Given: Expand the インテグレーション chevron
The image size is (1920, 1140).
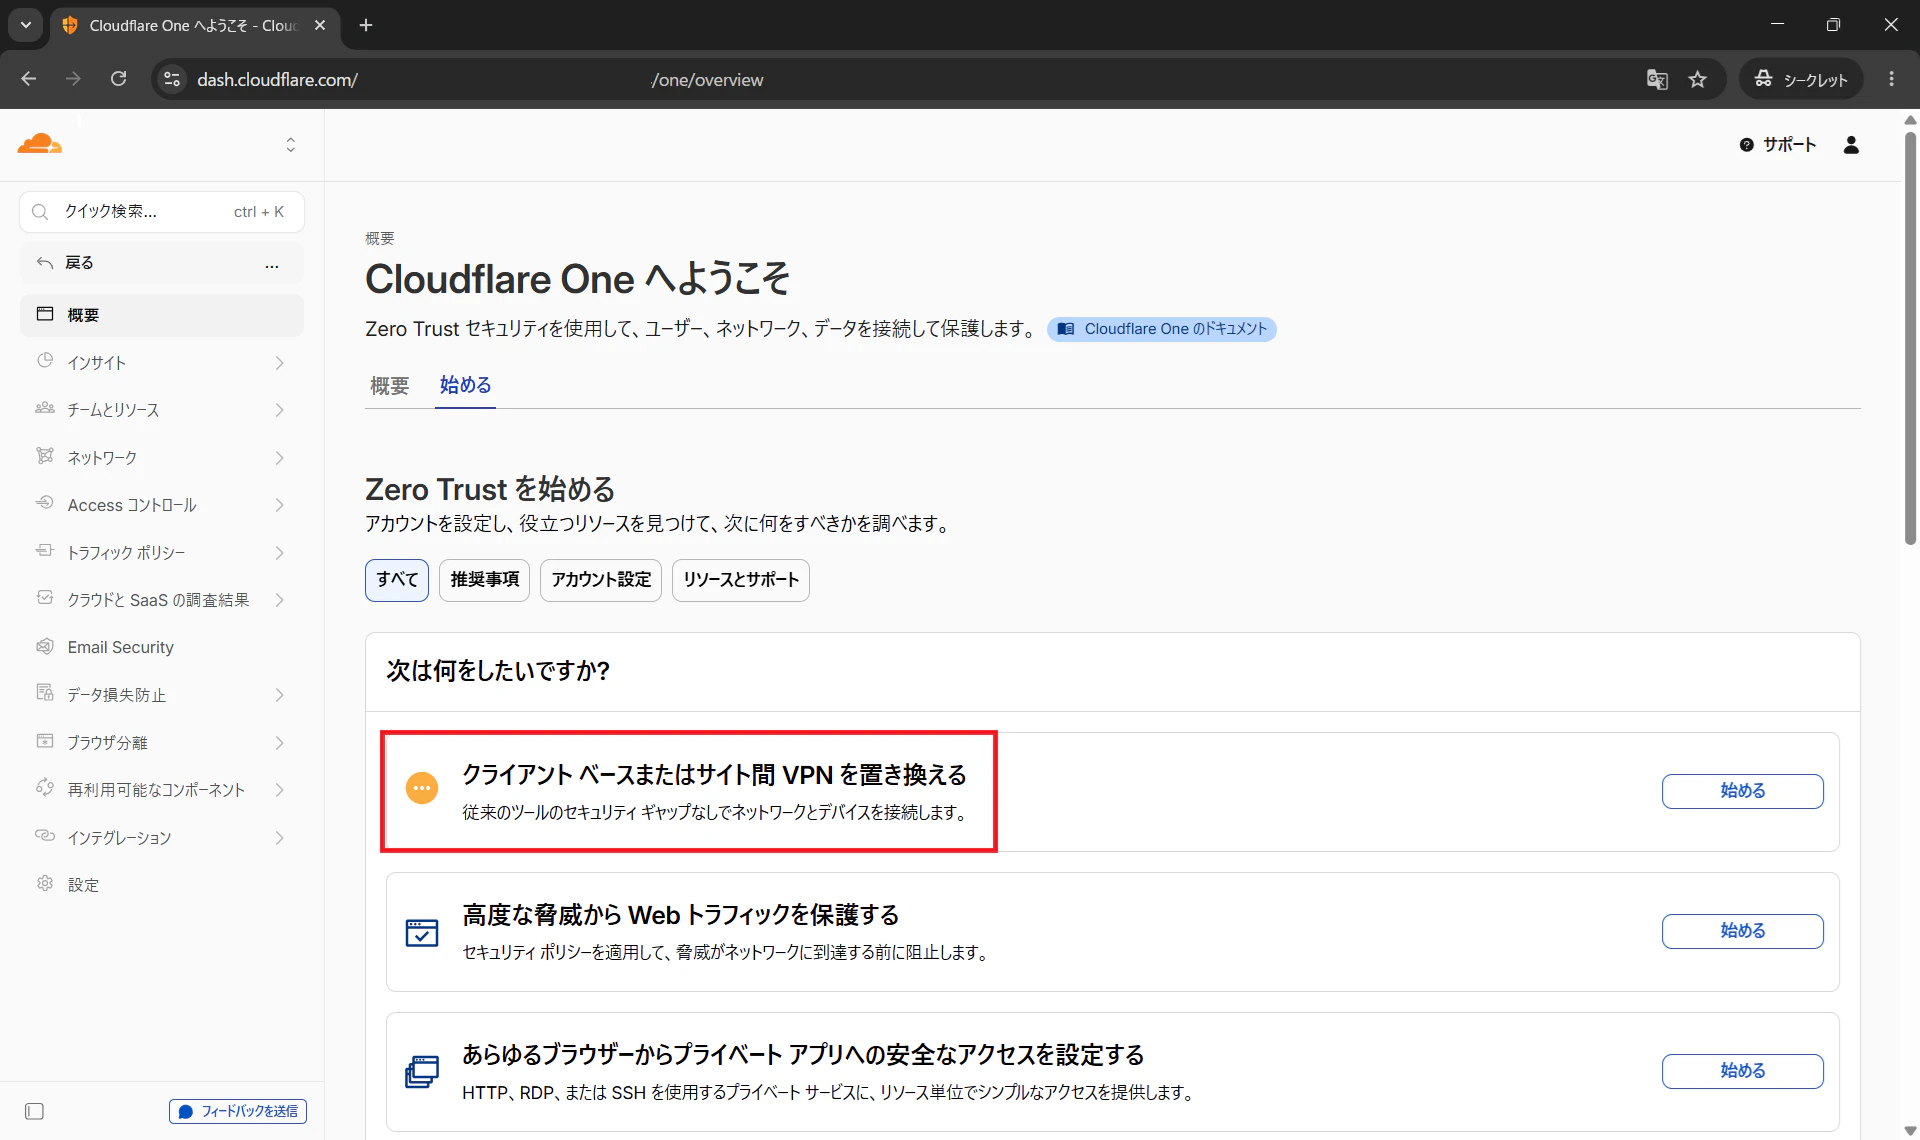Looking at the screenshot, I should 280,838.
